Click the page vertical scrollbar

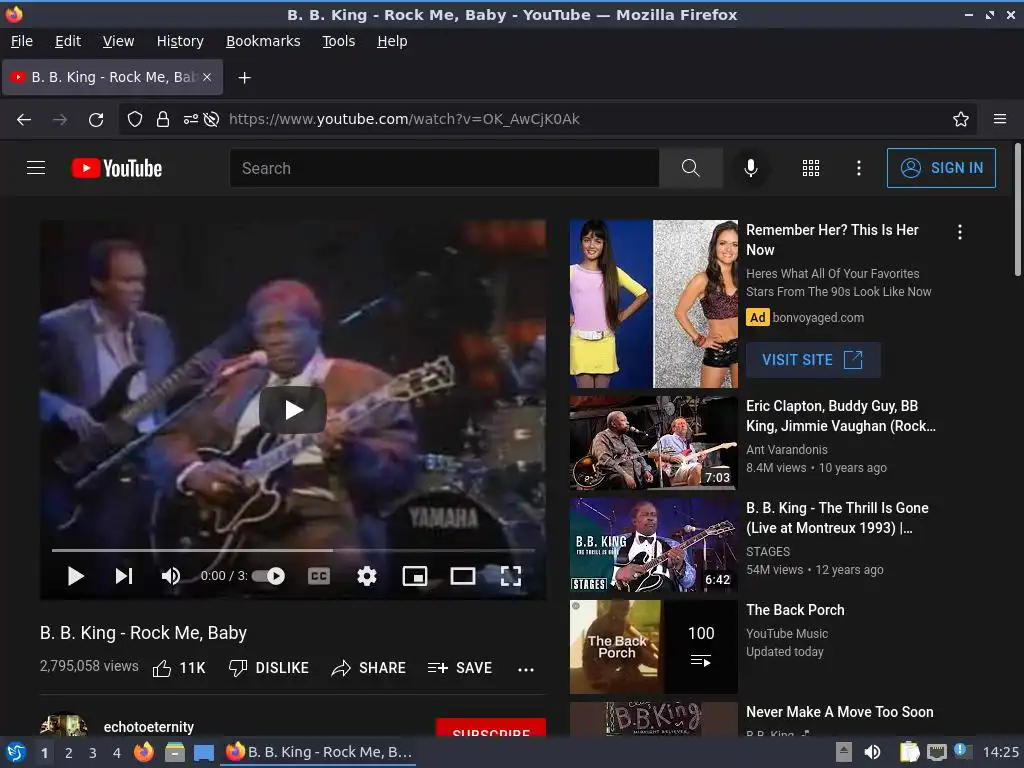click(x=1017, y=209)
